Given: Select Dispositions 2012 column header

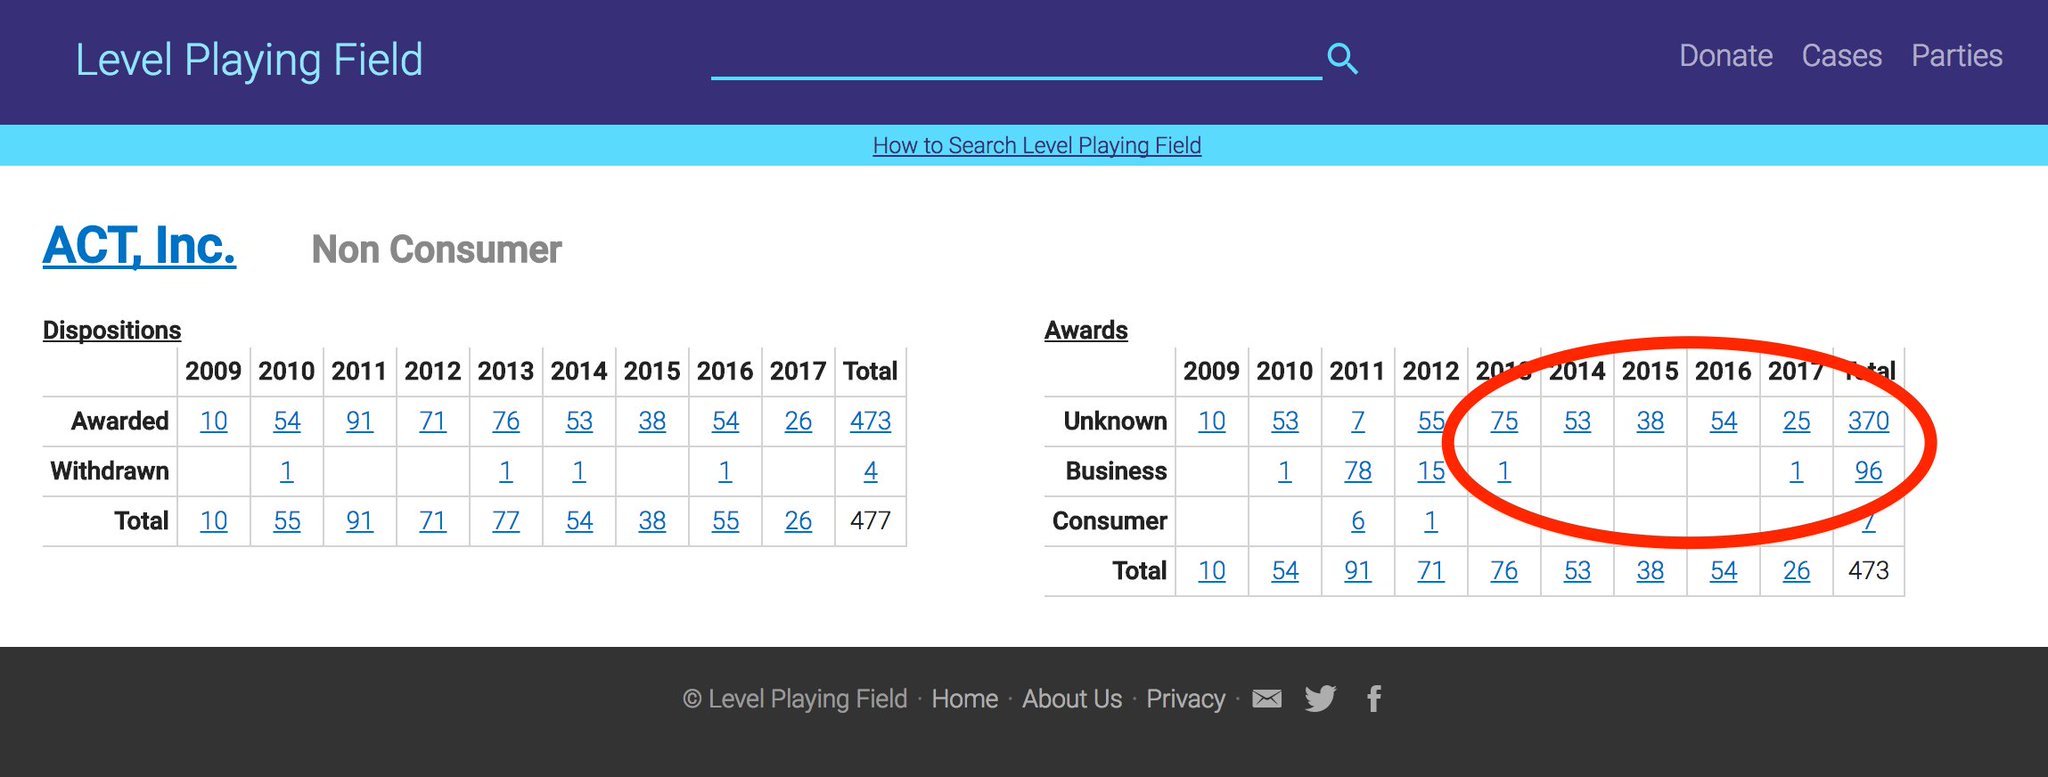Looking at the screenshot, I should 433,371.
